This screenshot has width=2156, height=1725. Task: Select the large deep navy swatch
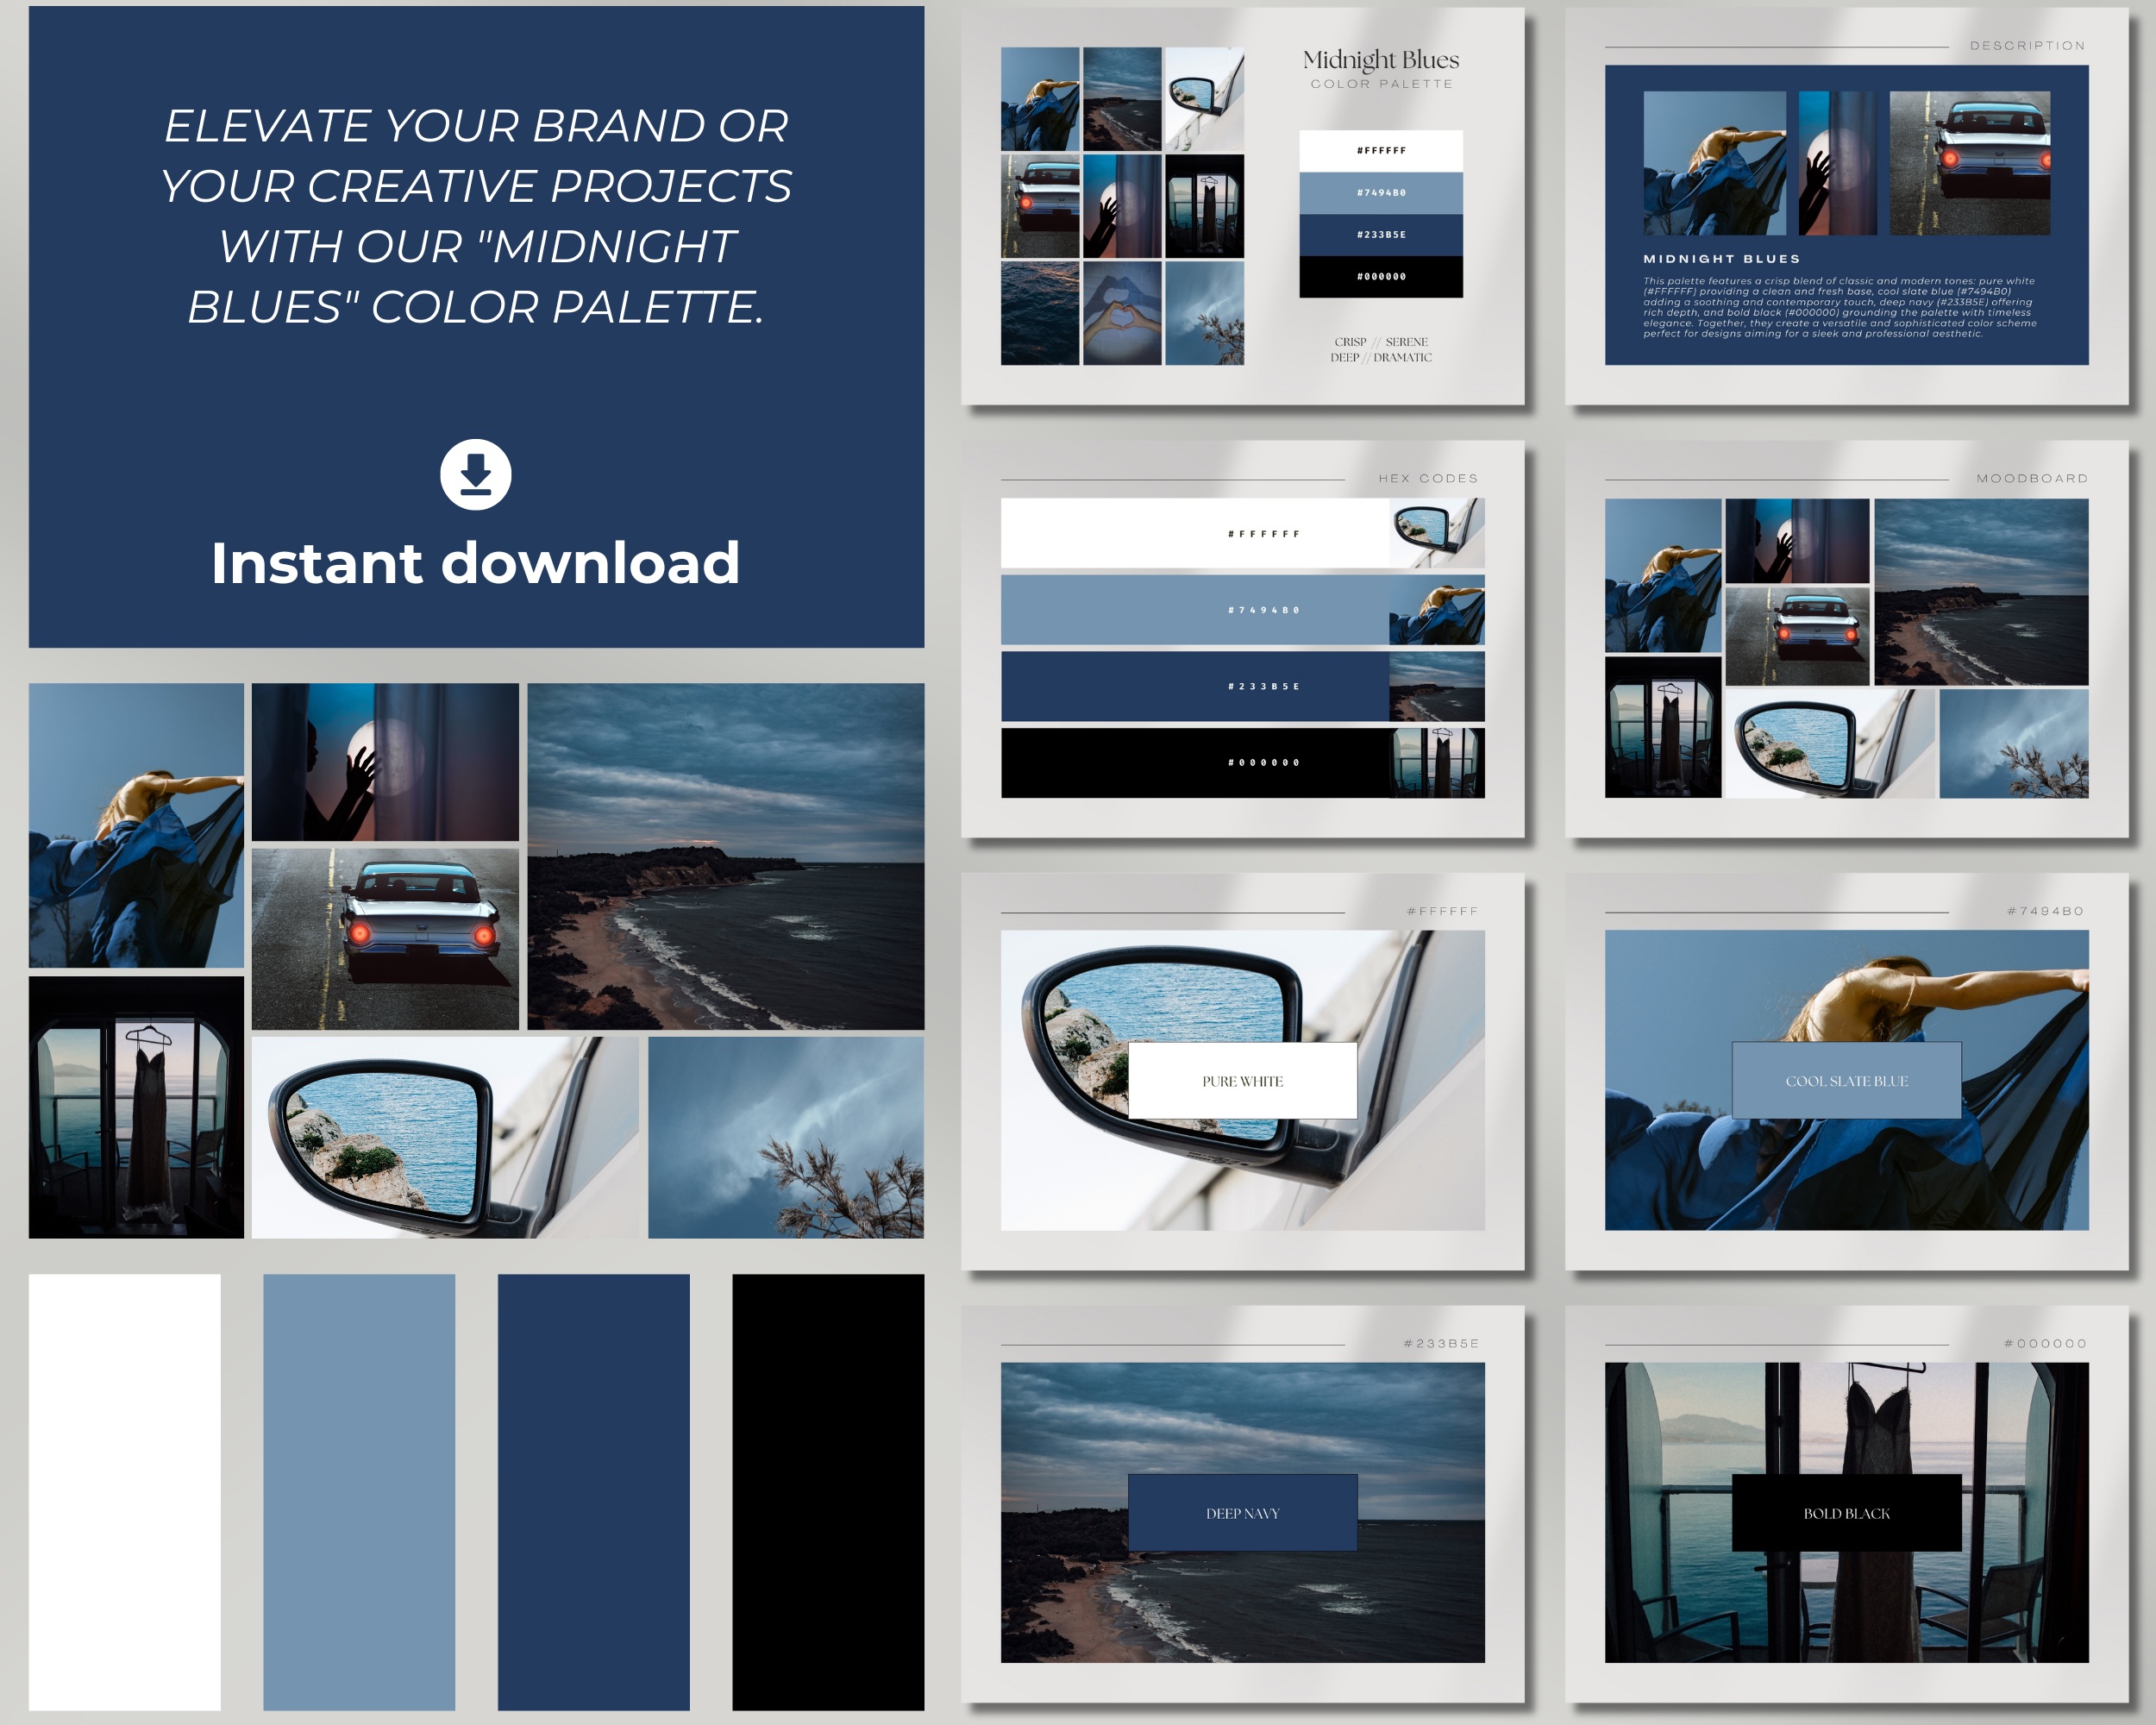[593, 1491]
